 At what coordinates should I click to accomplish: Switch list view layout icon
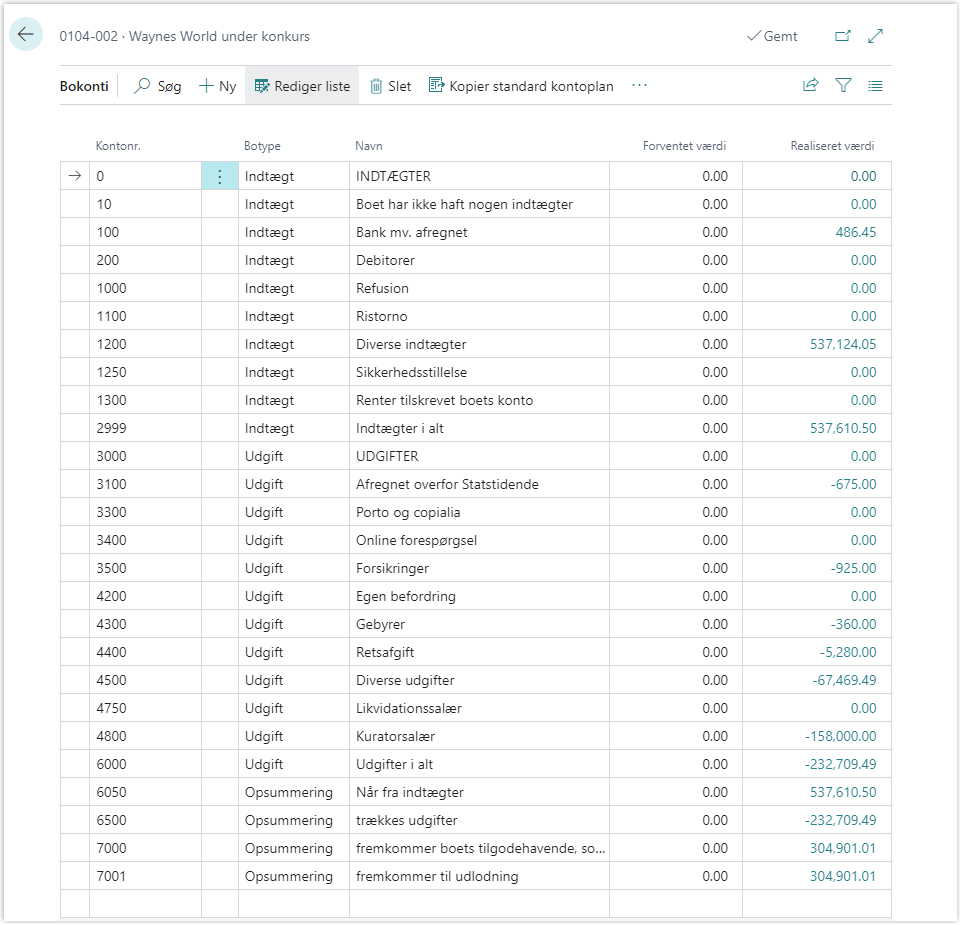[876, 86]
